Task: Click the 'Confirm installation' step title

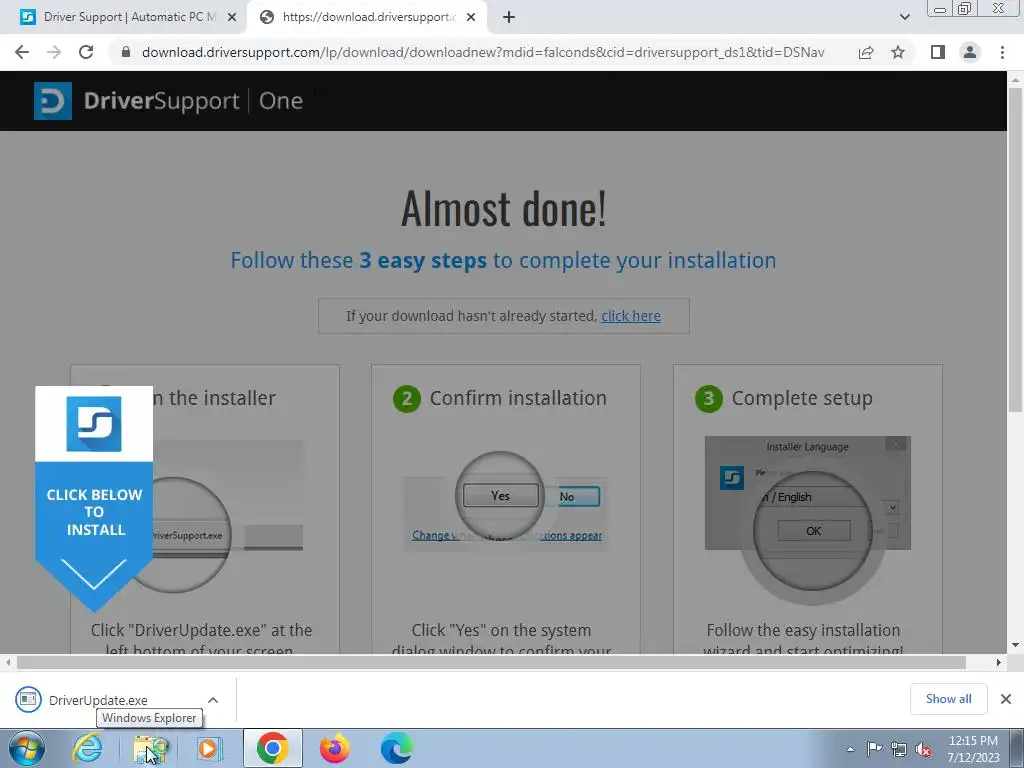Action: click(x=518, y=398)
